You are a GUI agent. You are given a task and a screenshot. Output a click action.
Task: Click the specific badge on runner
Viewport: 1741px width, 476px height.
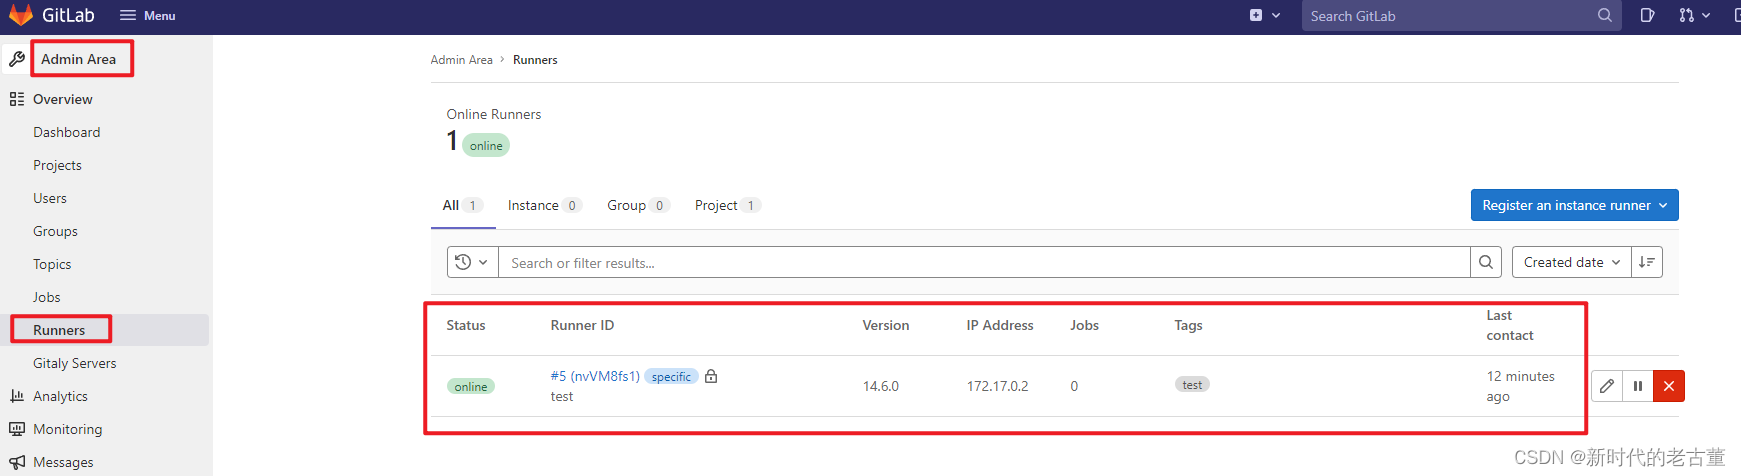[x=671, y=377]
